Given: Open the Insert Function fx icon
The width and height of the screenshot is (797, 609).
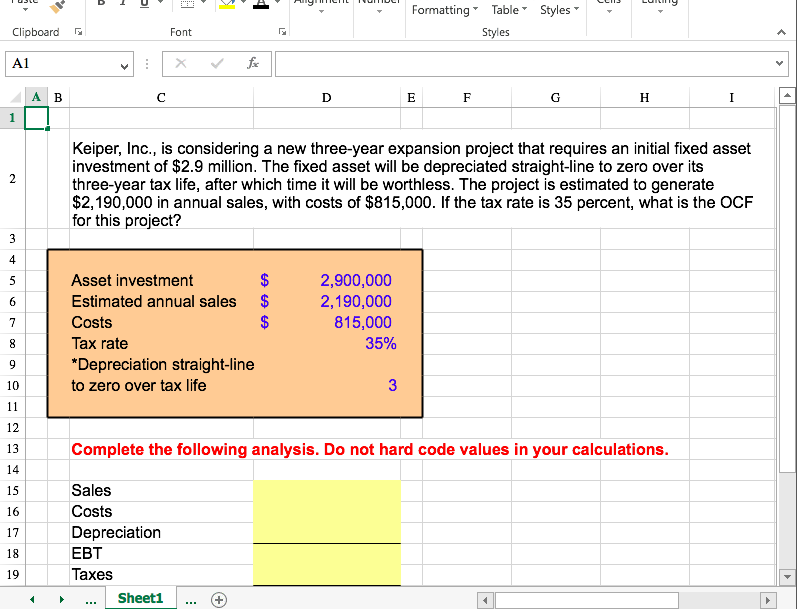Looking at the screenshot, I should coord(253,64).
